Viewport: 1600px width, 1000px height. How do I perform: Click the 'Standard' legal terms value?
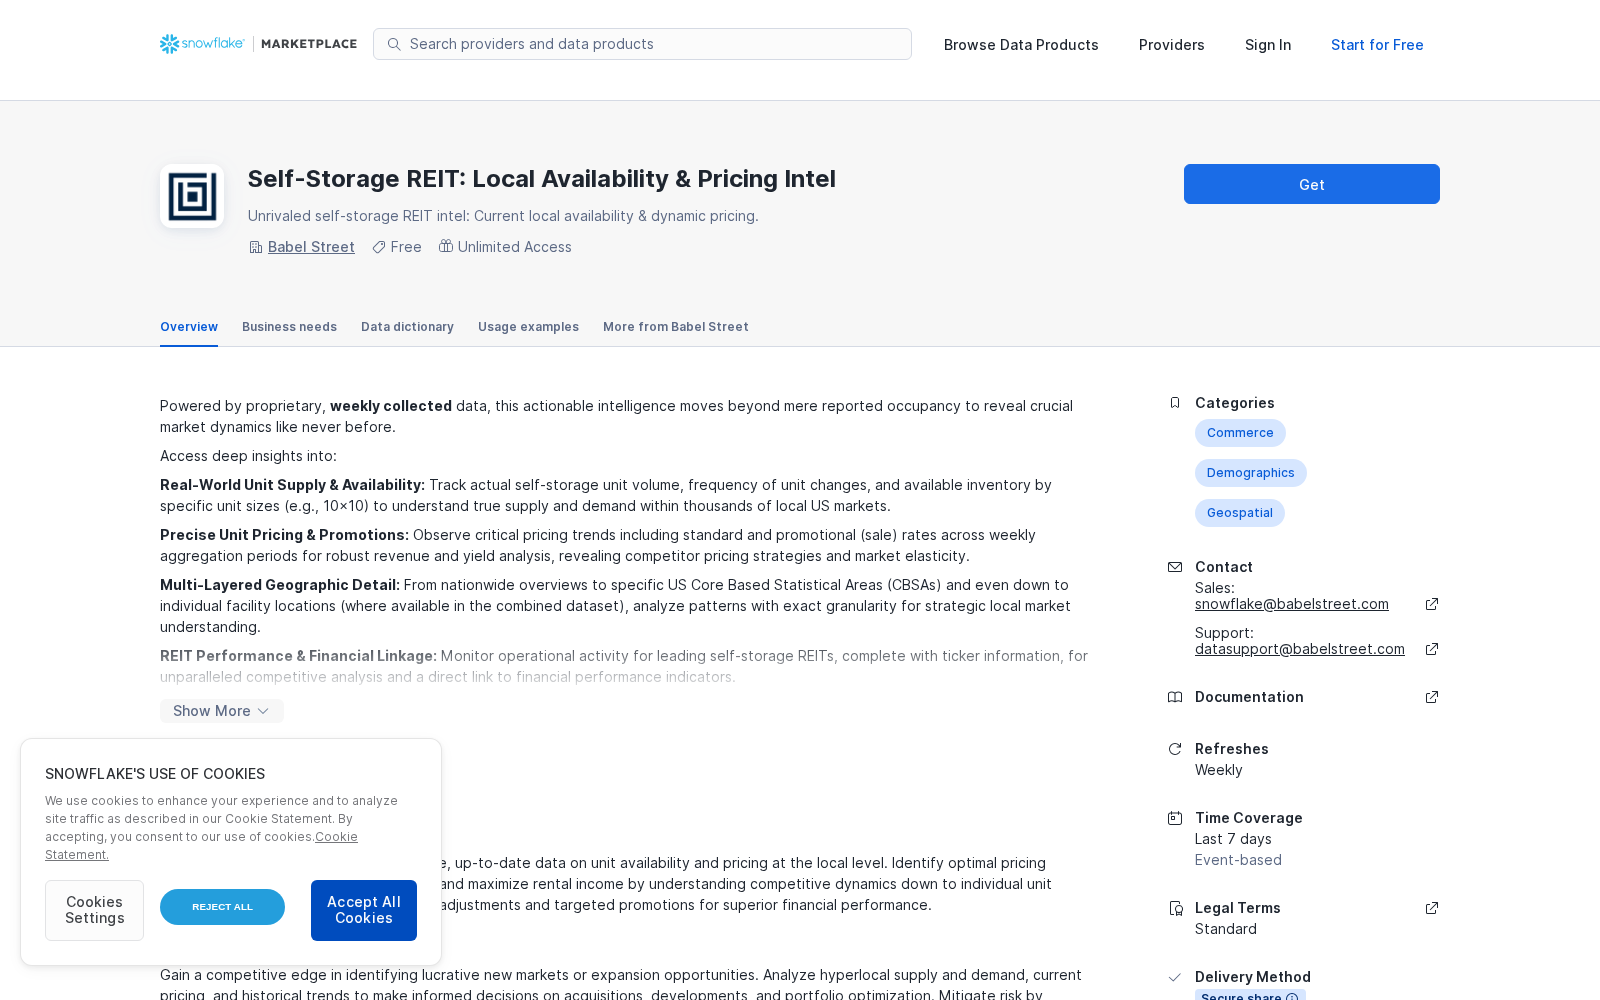(x=1226, y=929)
